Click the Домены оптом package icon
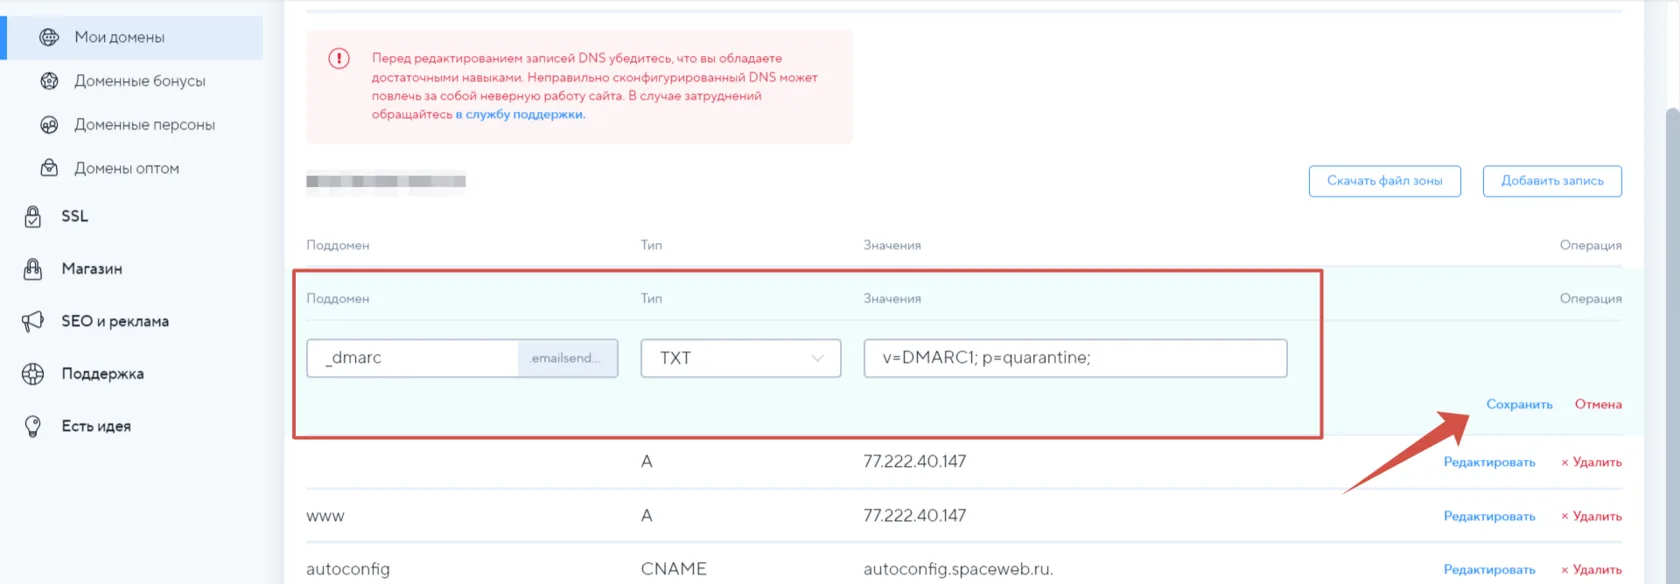1680x584 pixels. tap(49, 168)
